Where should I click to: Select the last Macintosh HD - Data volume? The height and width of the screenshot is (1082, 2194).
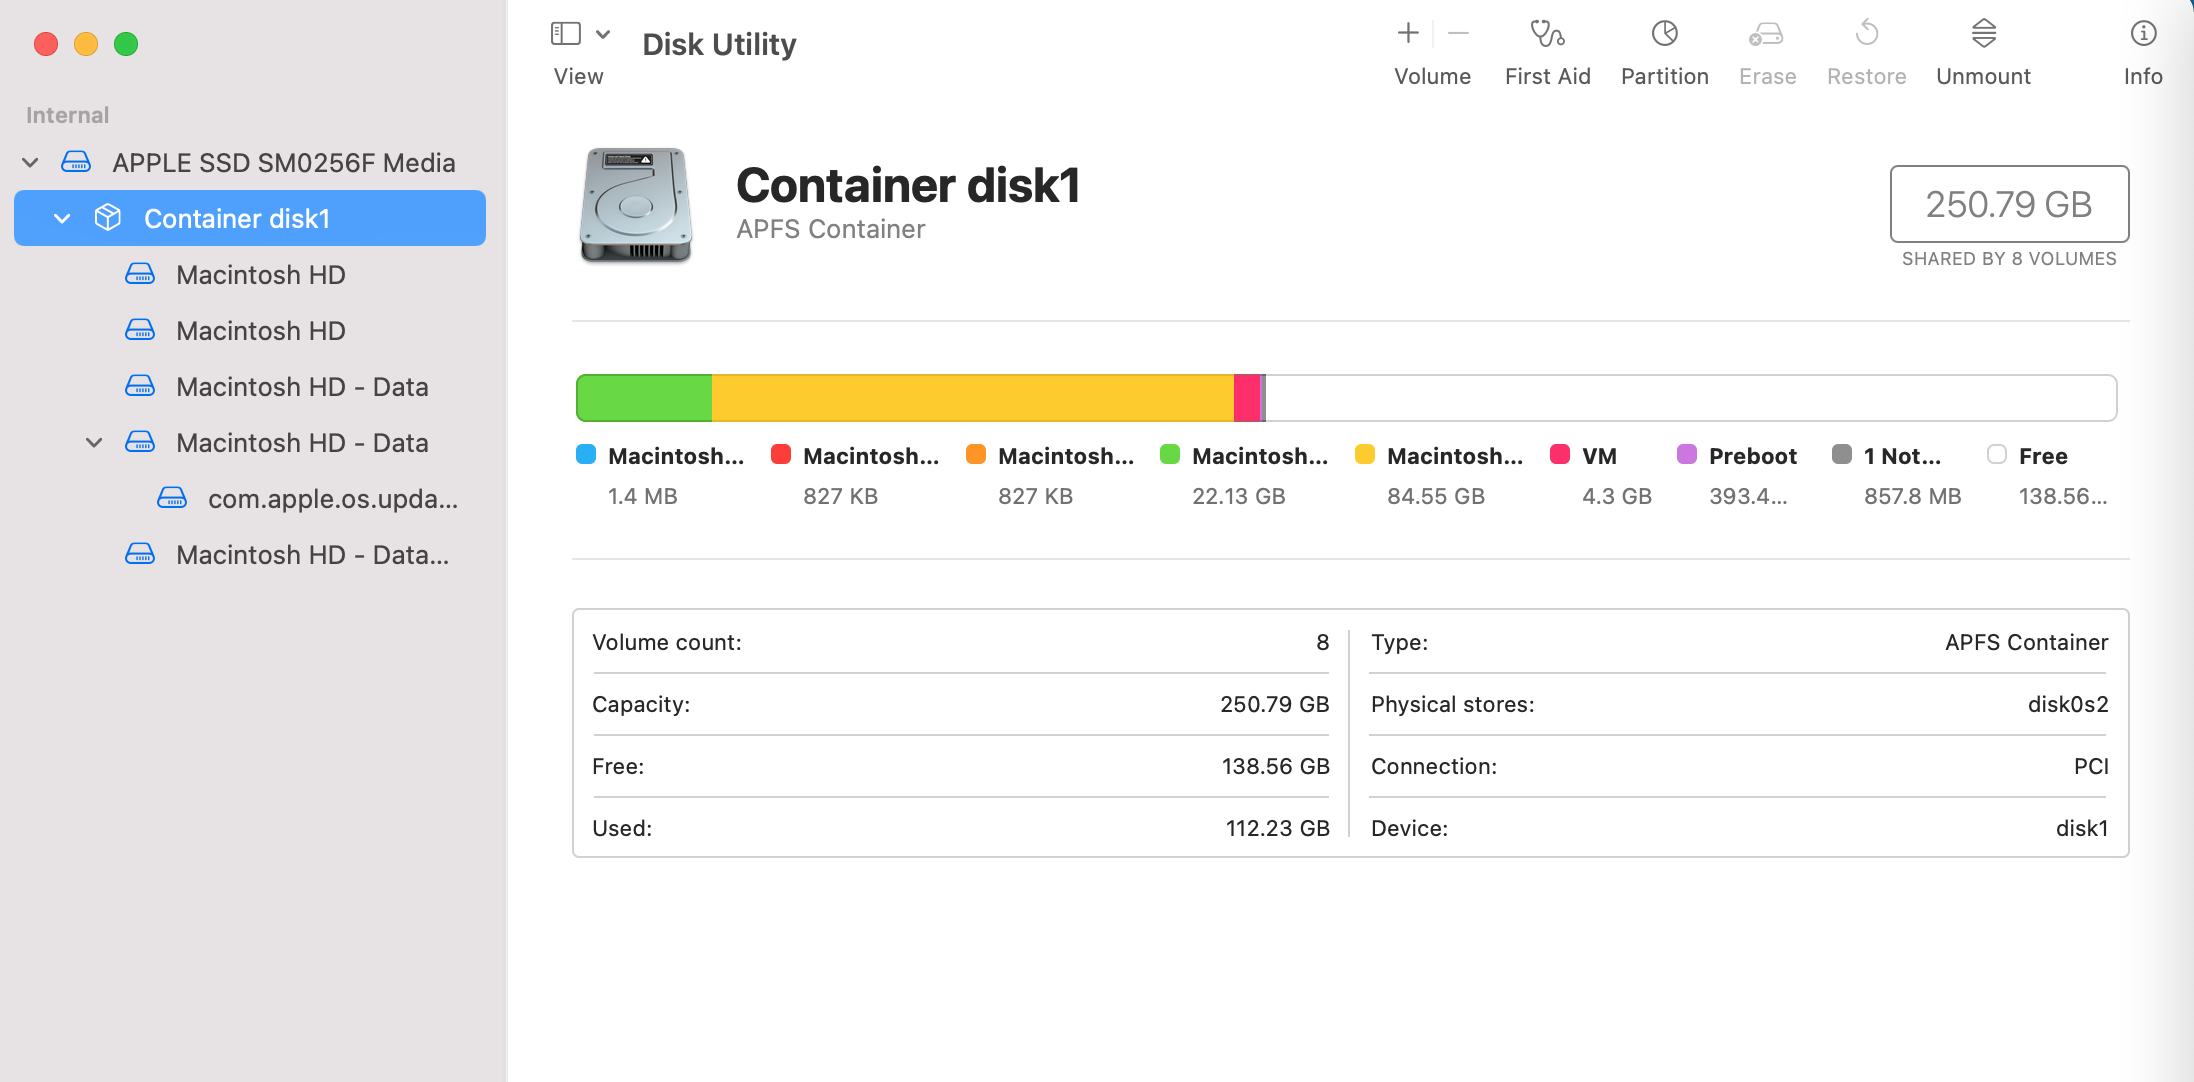[x=312, y=554]
